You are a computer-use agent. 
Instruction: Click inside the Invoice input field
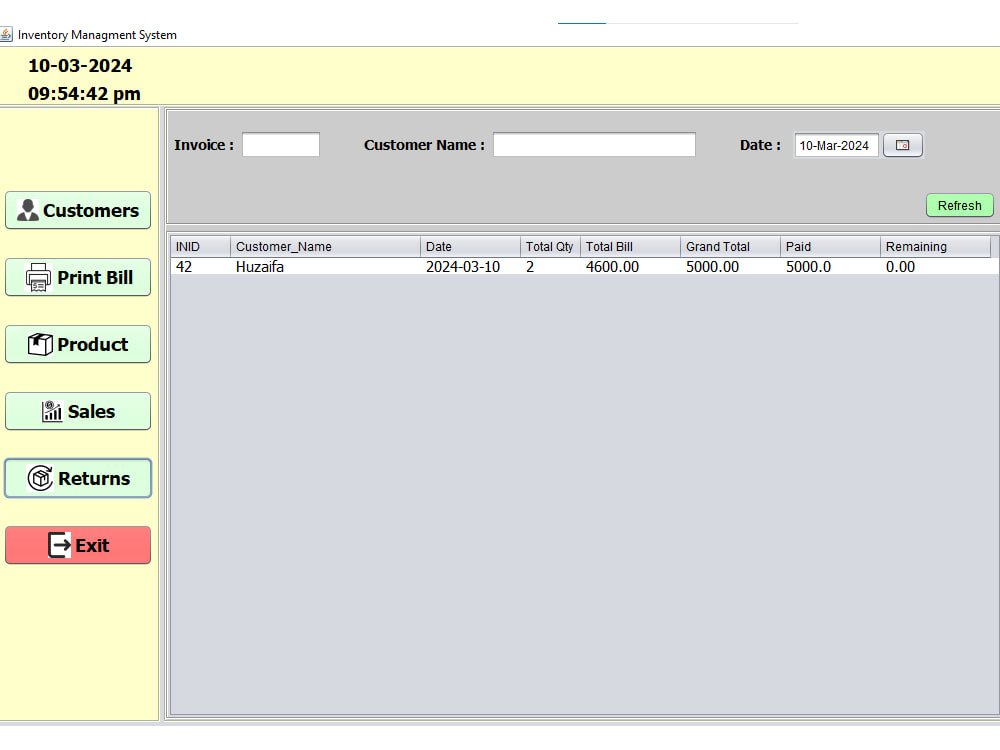point(280,144)
